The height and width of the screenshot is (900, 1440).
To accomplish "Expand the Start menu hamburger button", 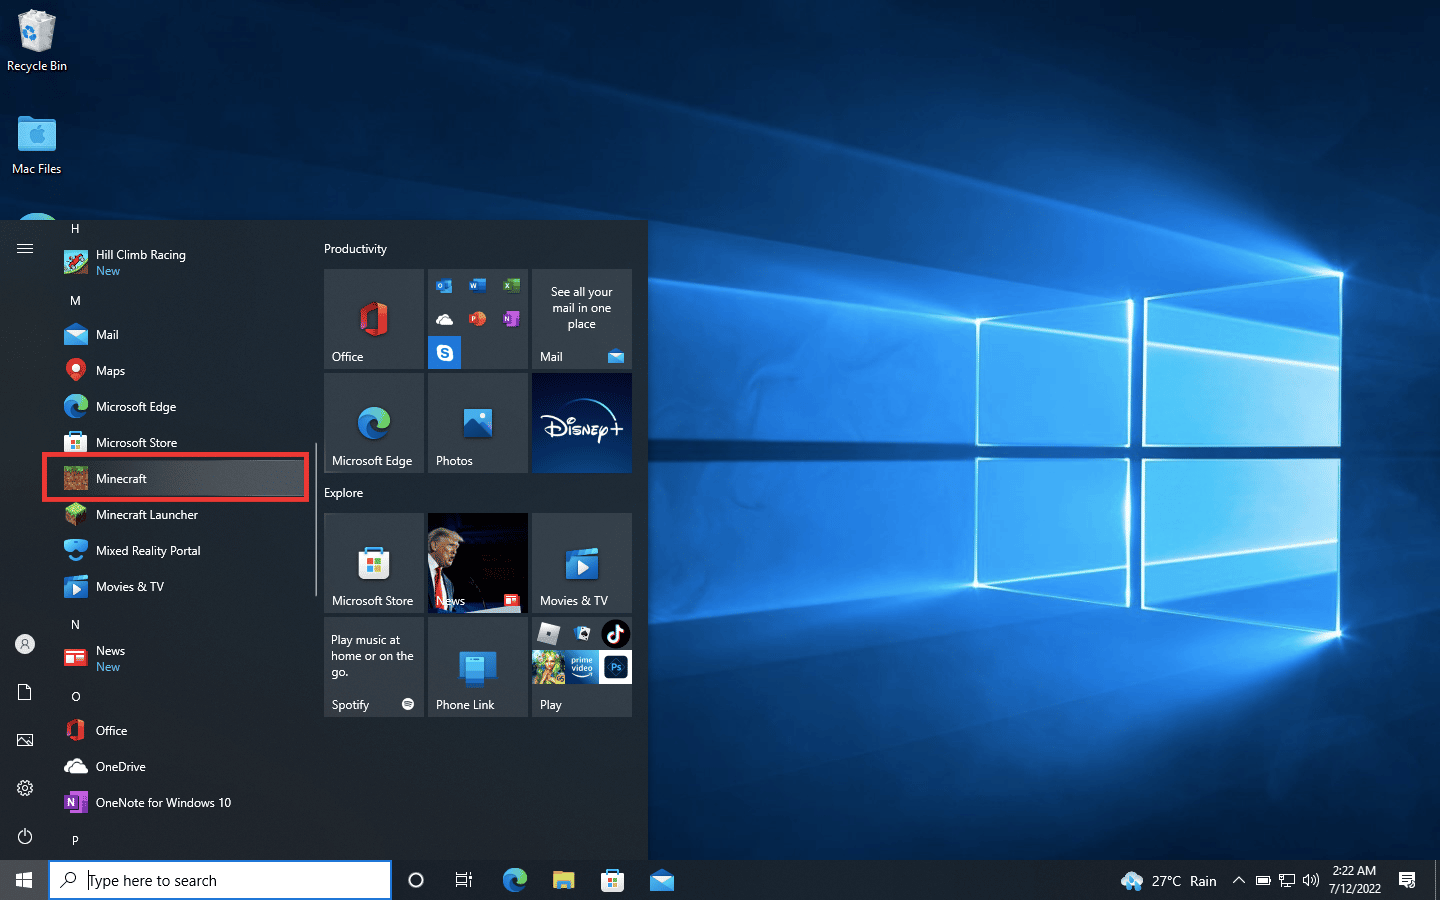I will tap(25, 248).
